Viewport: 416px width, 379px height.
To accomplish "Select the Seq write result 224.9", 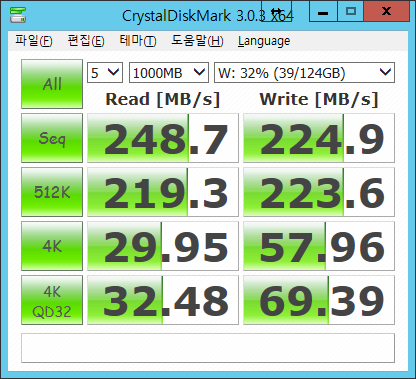I will coord(319,138).
